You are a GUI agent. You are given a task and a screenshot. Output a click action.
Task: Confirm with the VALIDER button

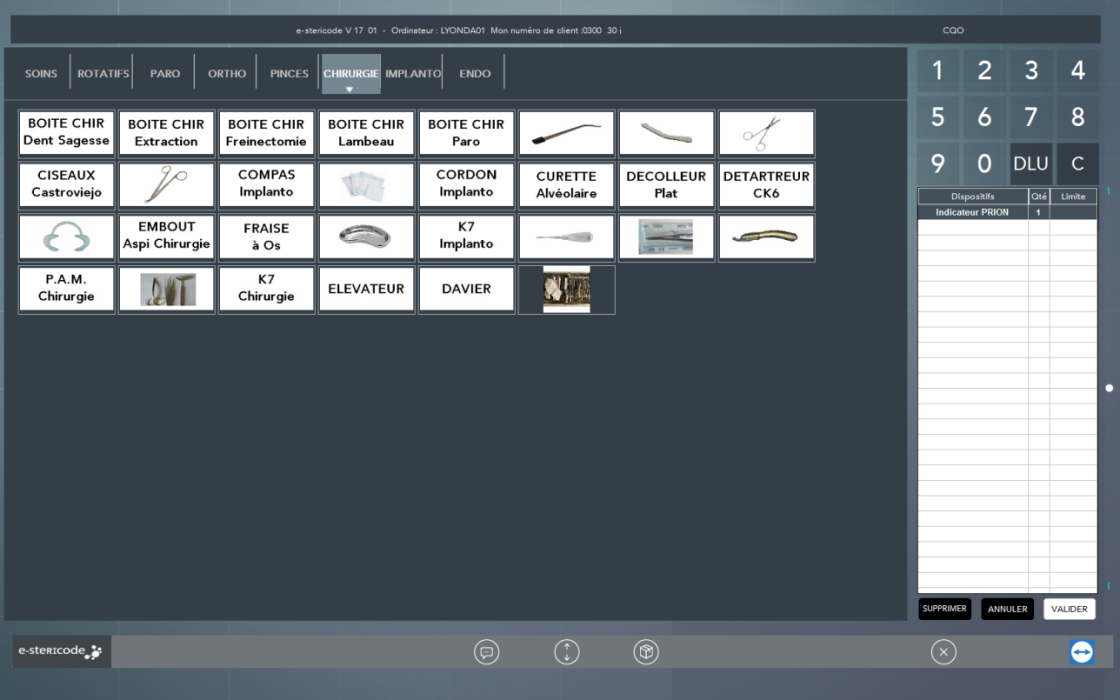pyautogui.click(x=1069, y=609)
